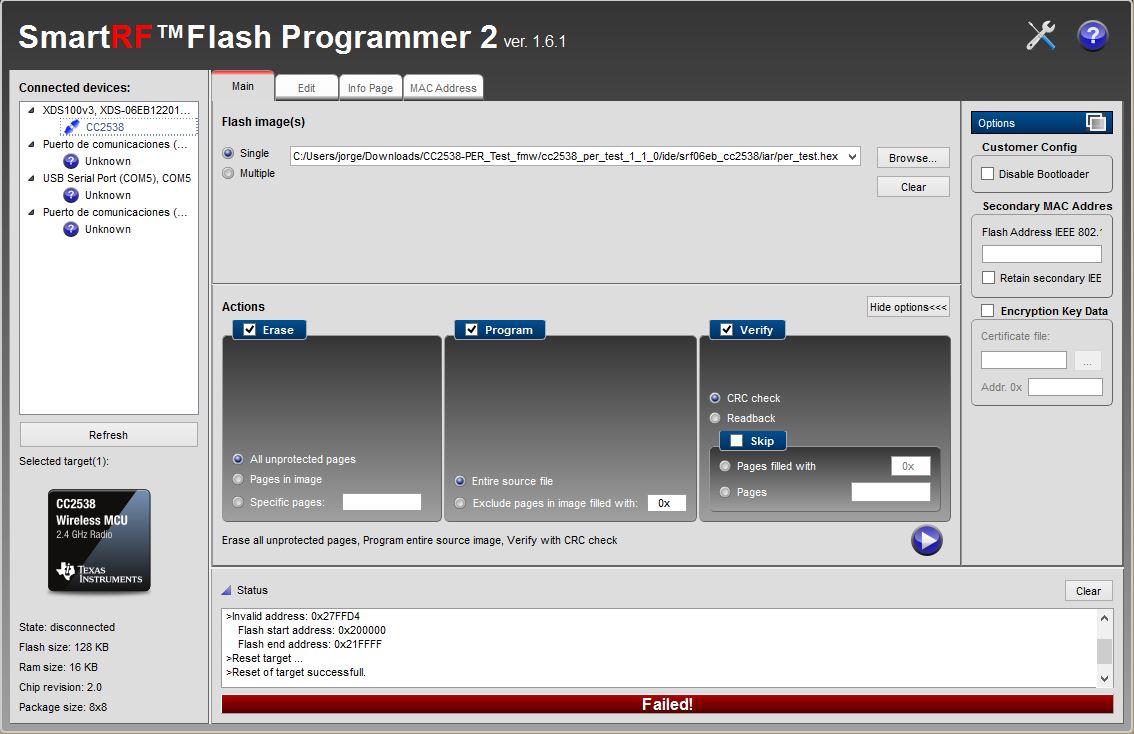Select CRC check radio
This screenshot has width=1134, height=734.
pos(715,398)
